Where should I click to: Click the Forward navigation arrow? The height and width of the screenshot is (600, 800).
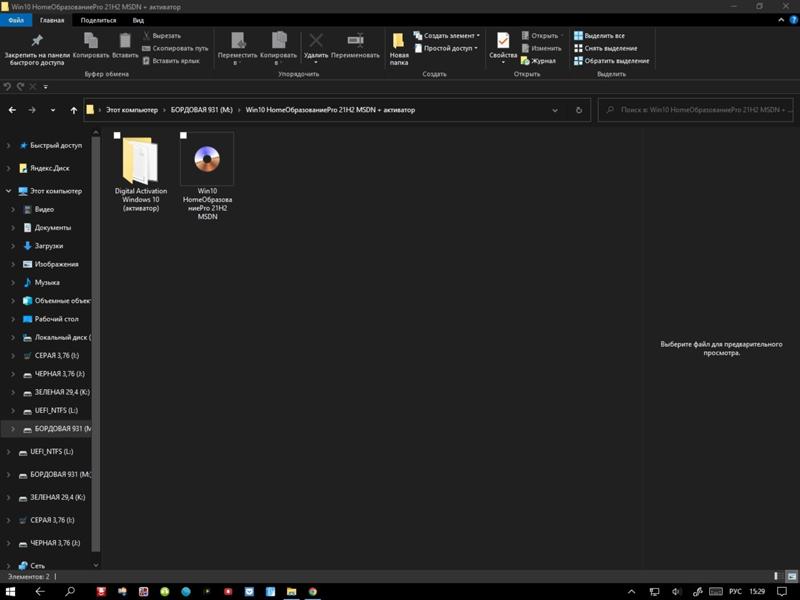[x=32, y=110]
